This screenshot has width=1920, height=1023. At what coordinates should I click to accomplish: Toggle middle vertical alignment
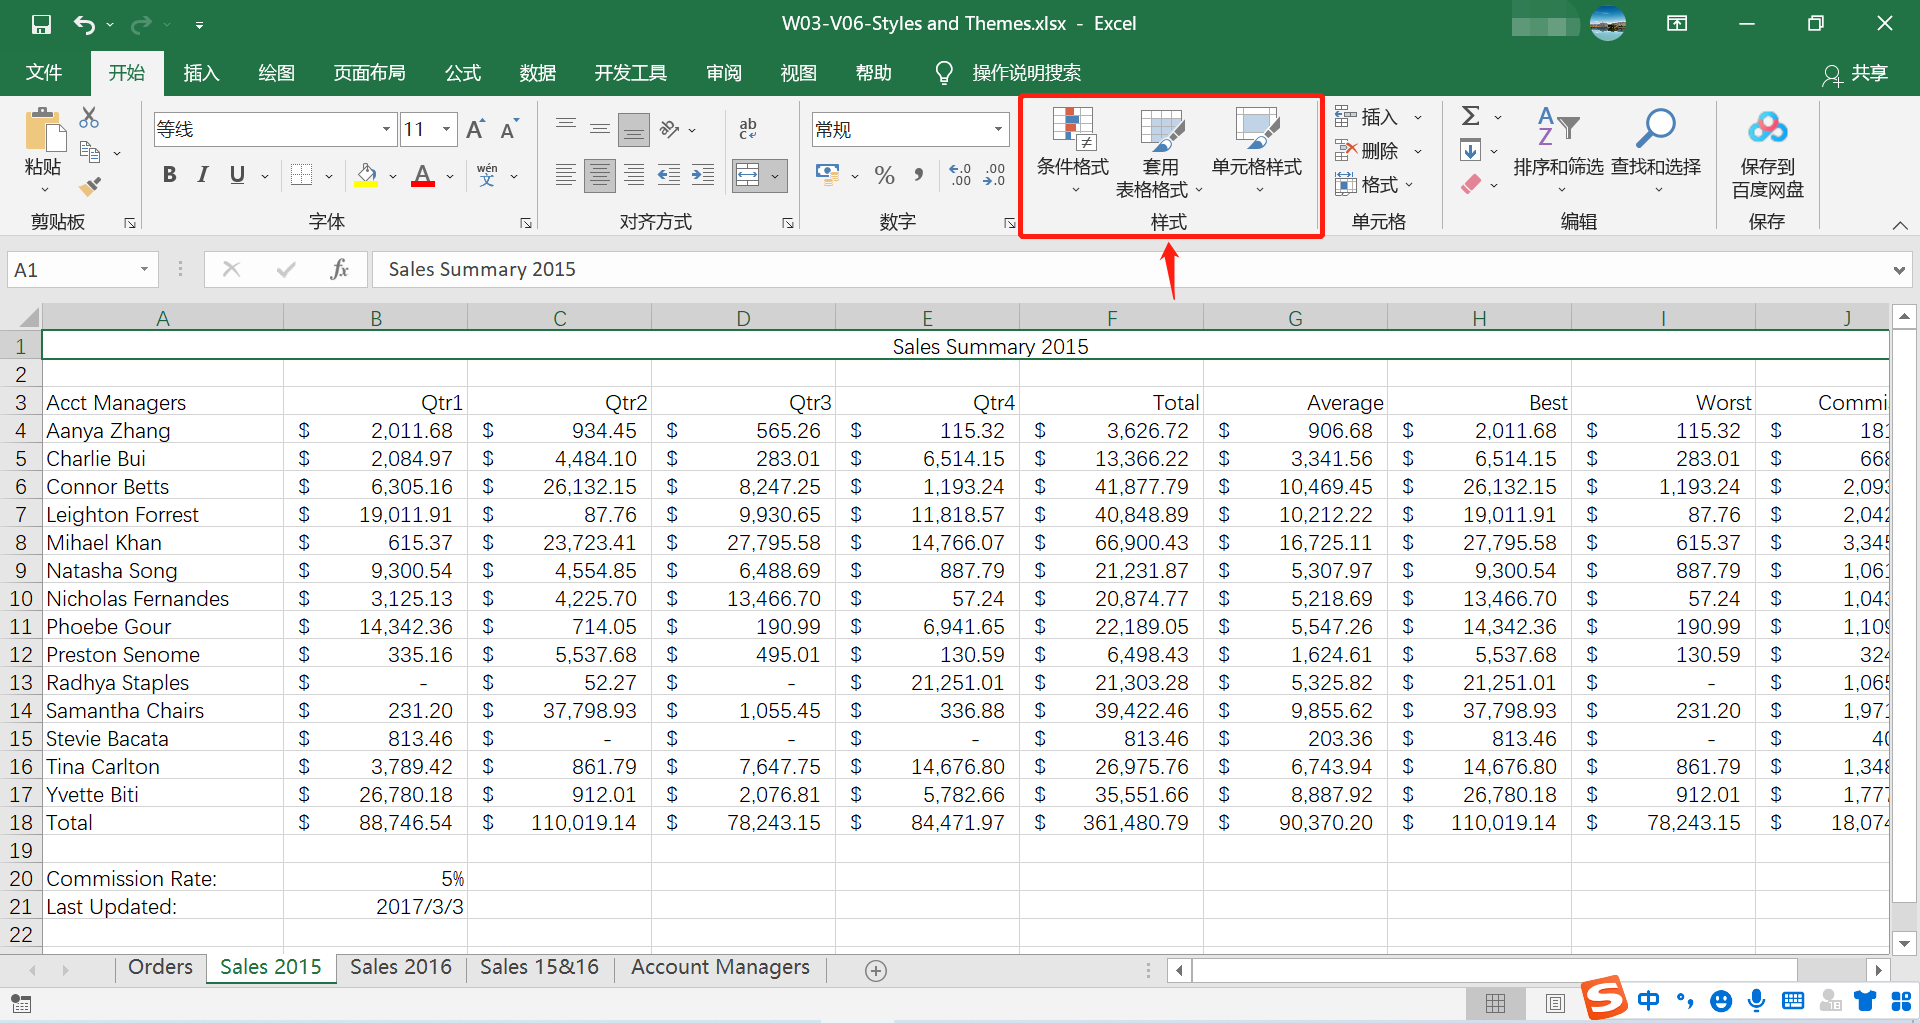click(600, 129)
